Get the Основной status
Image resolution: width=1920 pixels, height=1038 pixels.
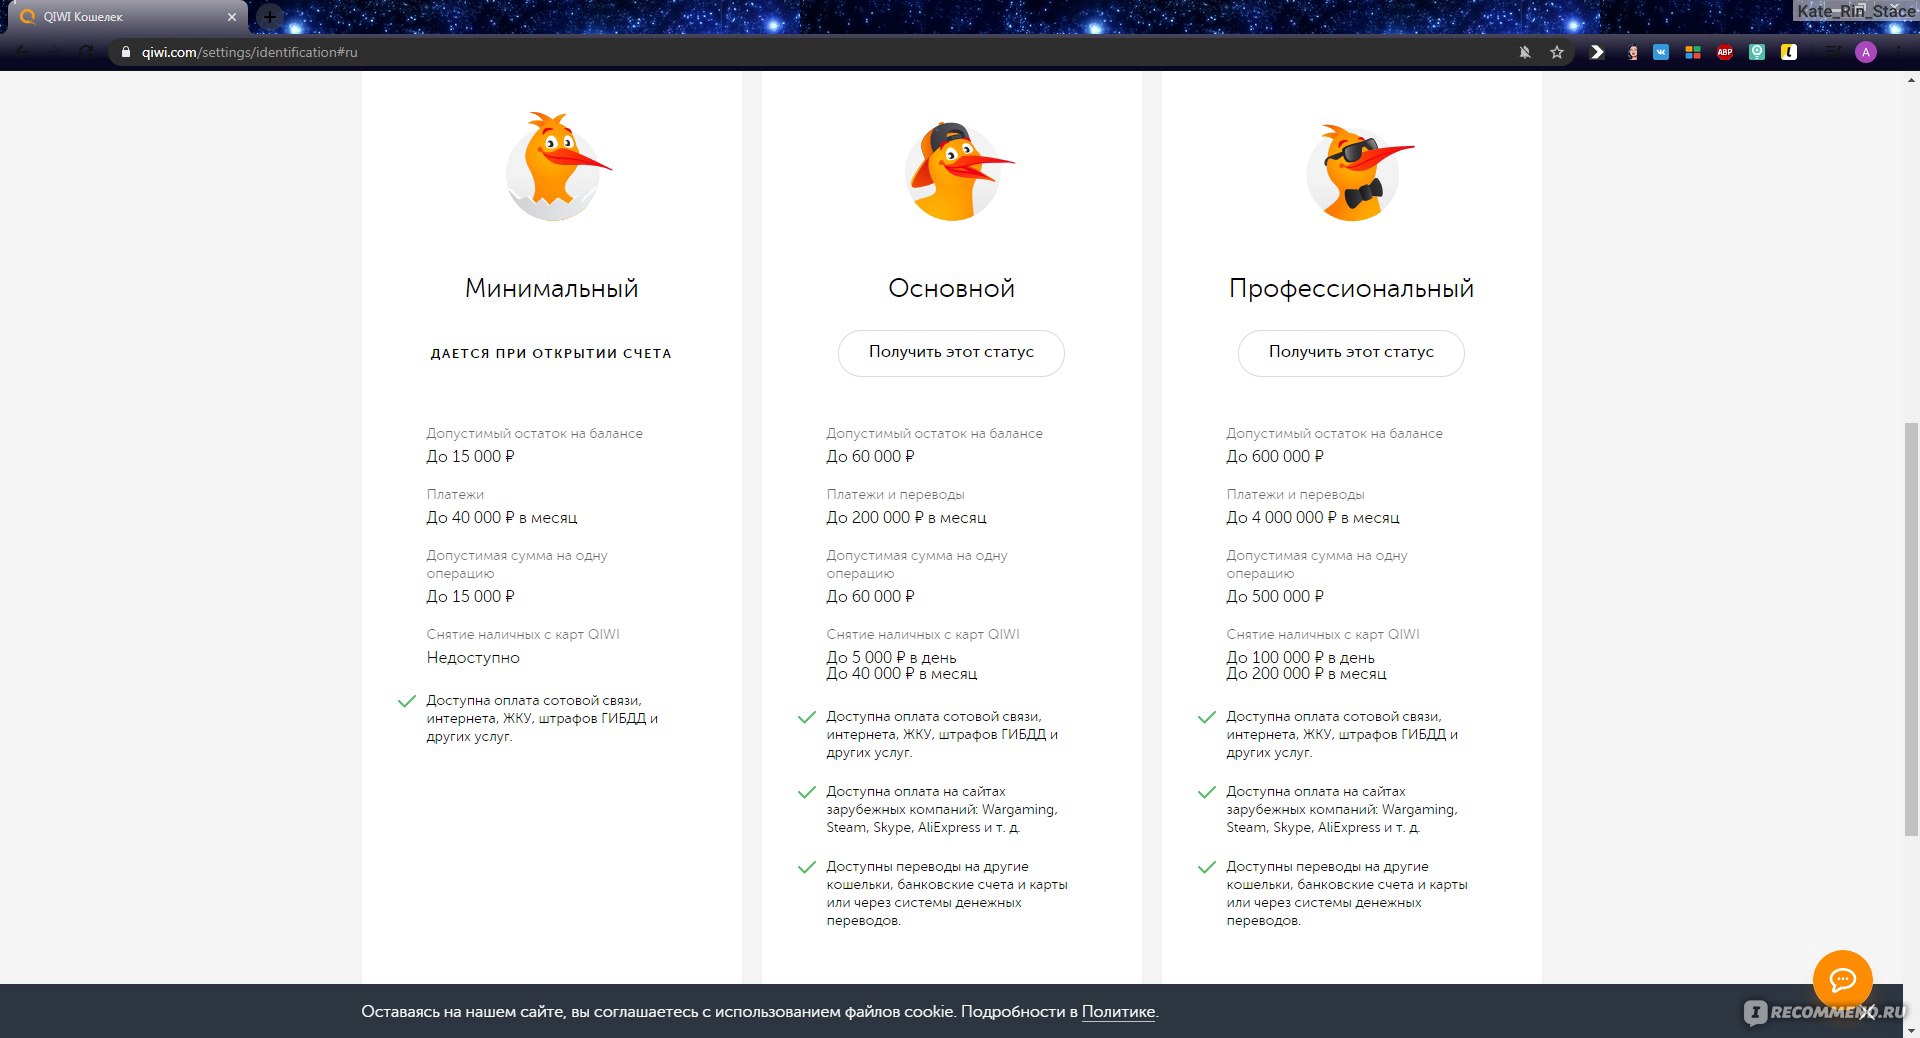(951, 353)
